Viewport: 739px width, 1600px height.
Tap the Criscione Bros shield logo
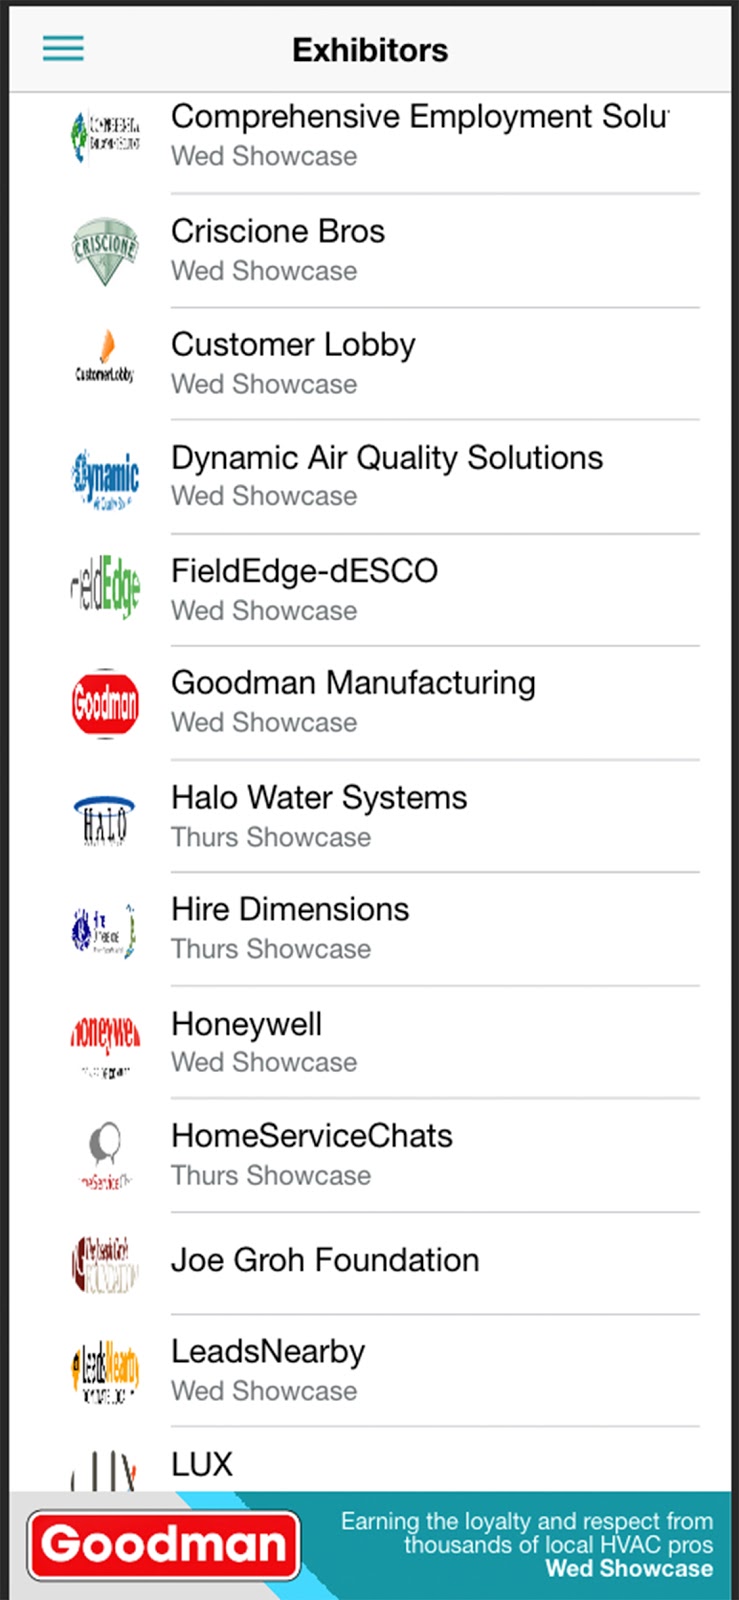[x=105, y=250]
